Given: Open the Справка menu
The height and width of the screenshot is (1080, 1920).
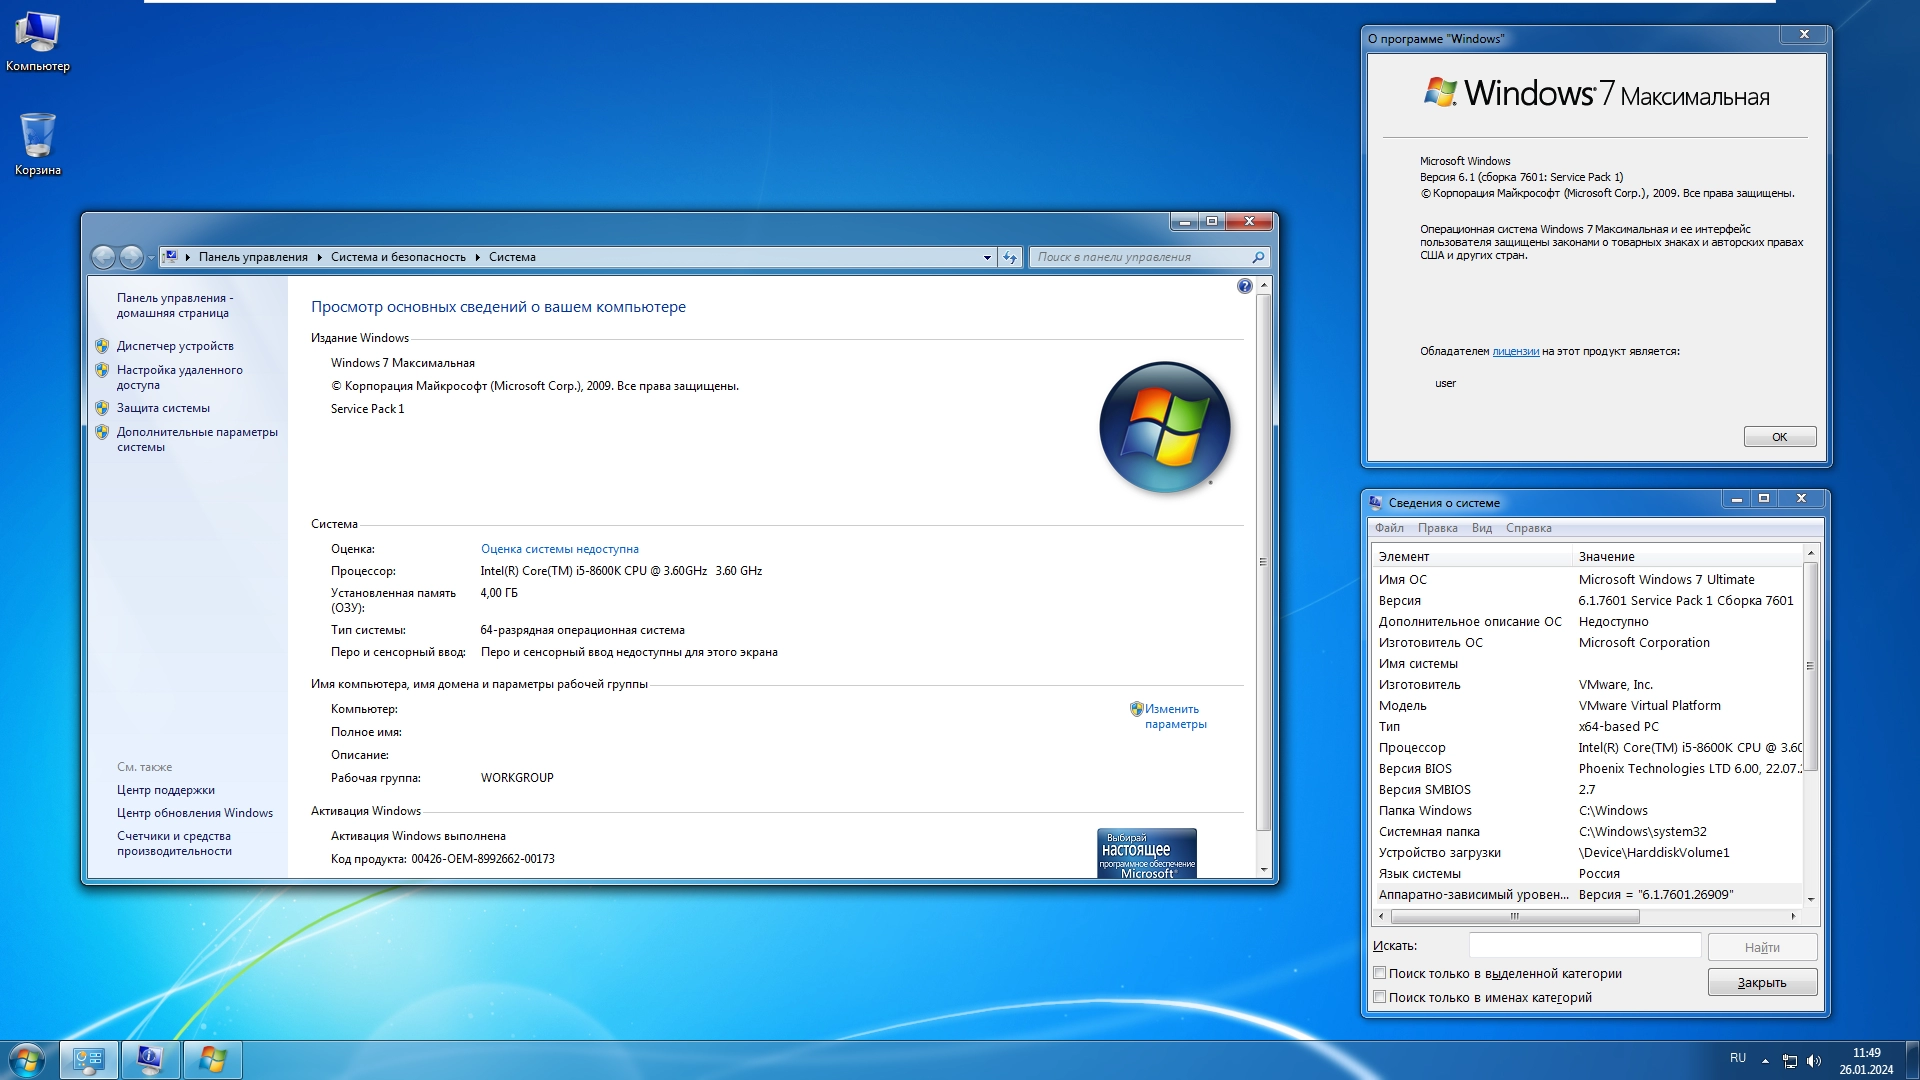Looking at the screenshot, I should tap(1528, 528).
